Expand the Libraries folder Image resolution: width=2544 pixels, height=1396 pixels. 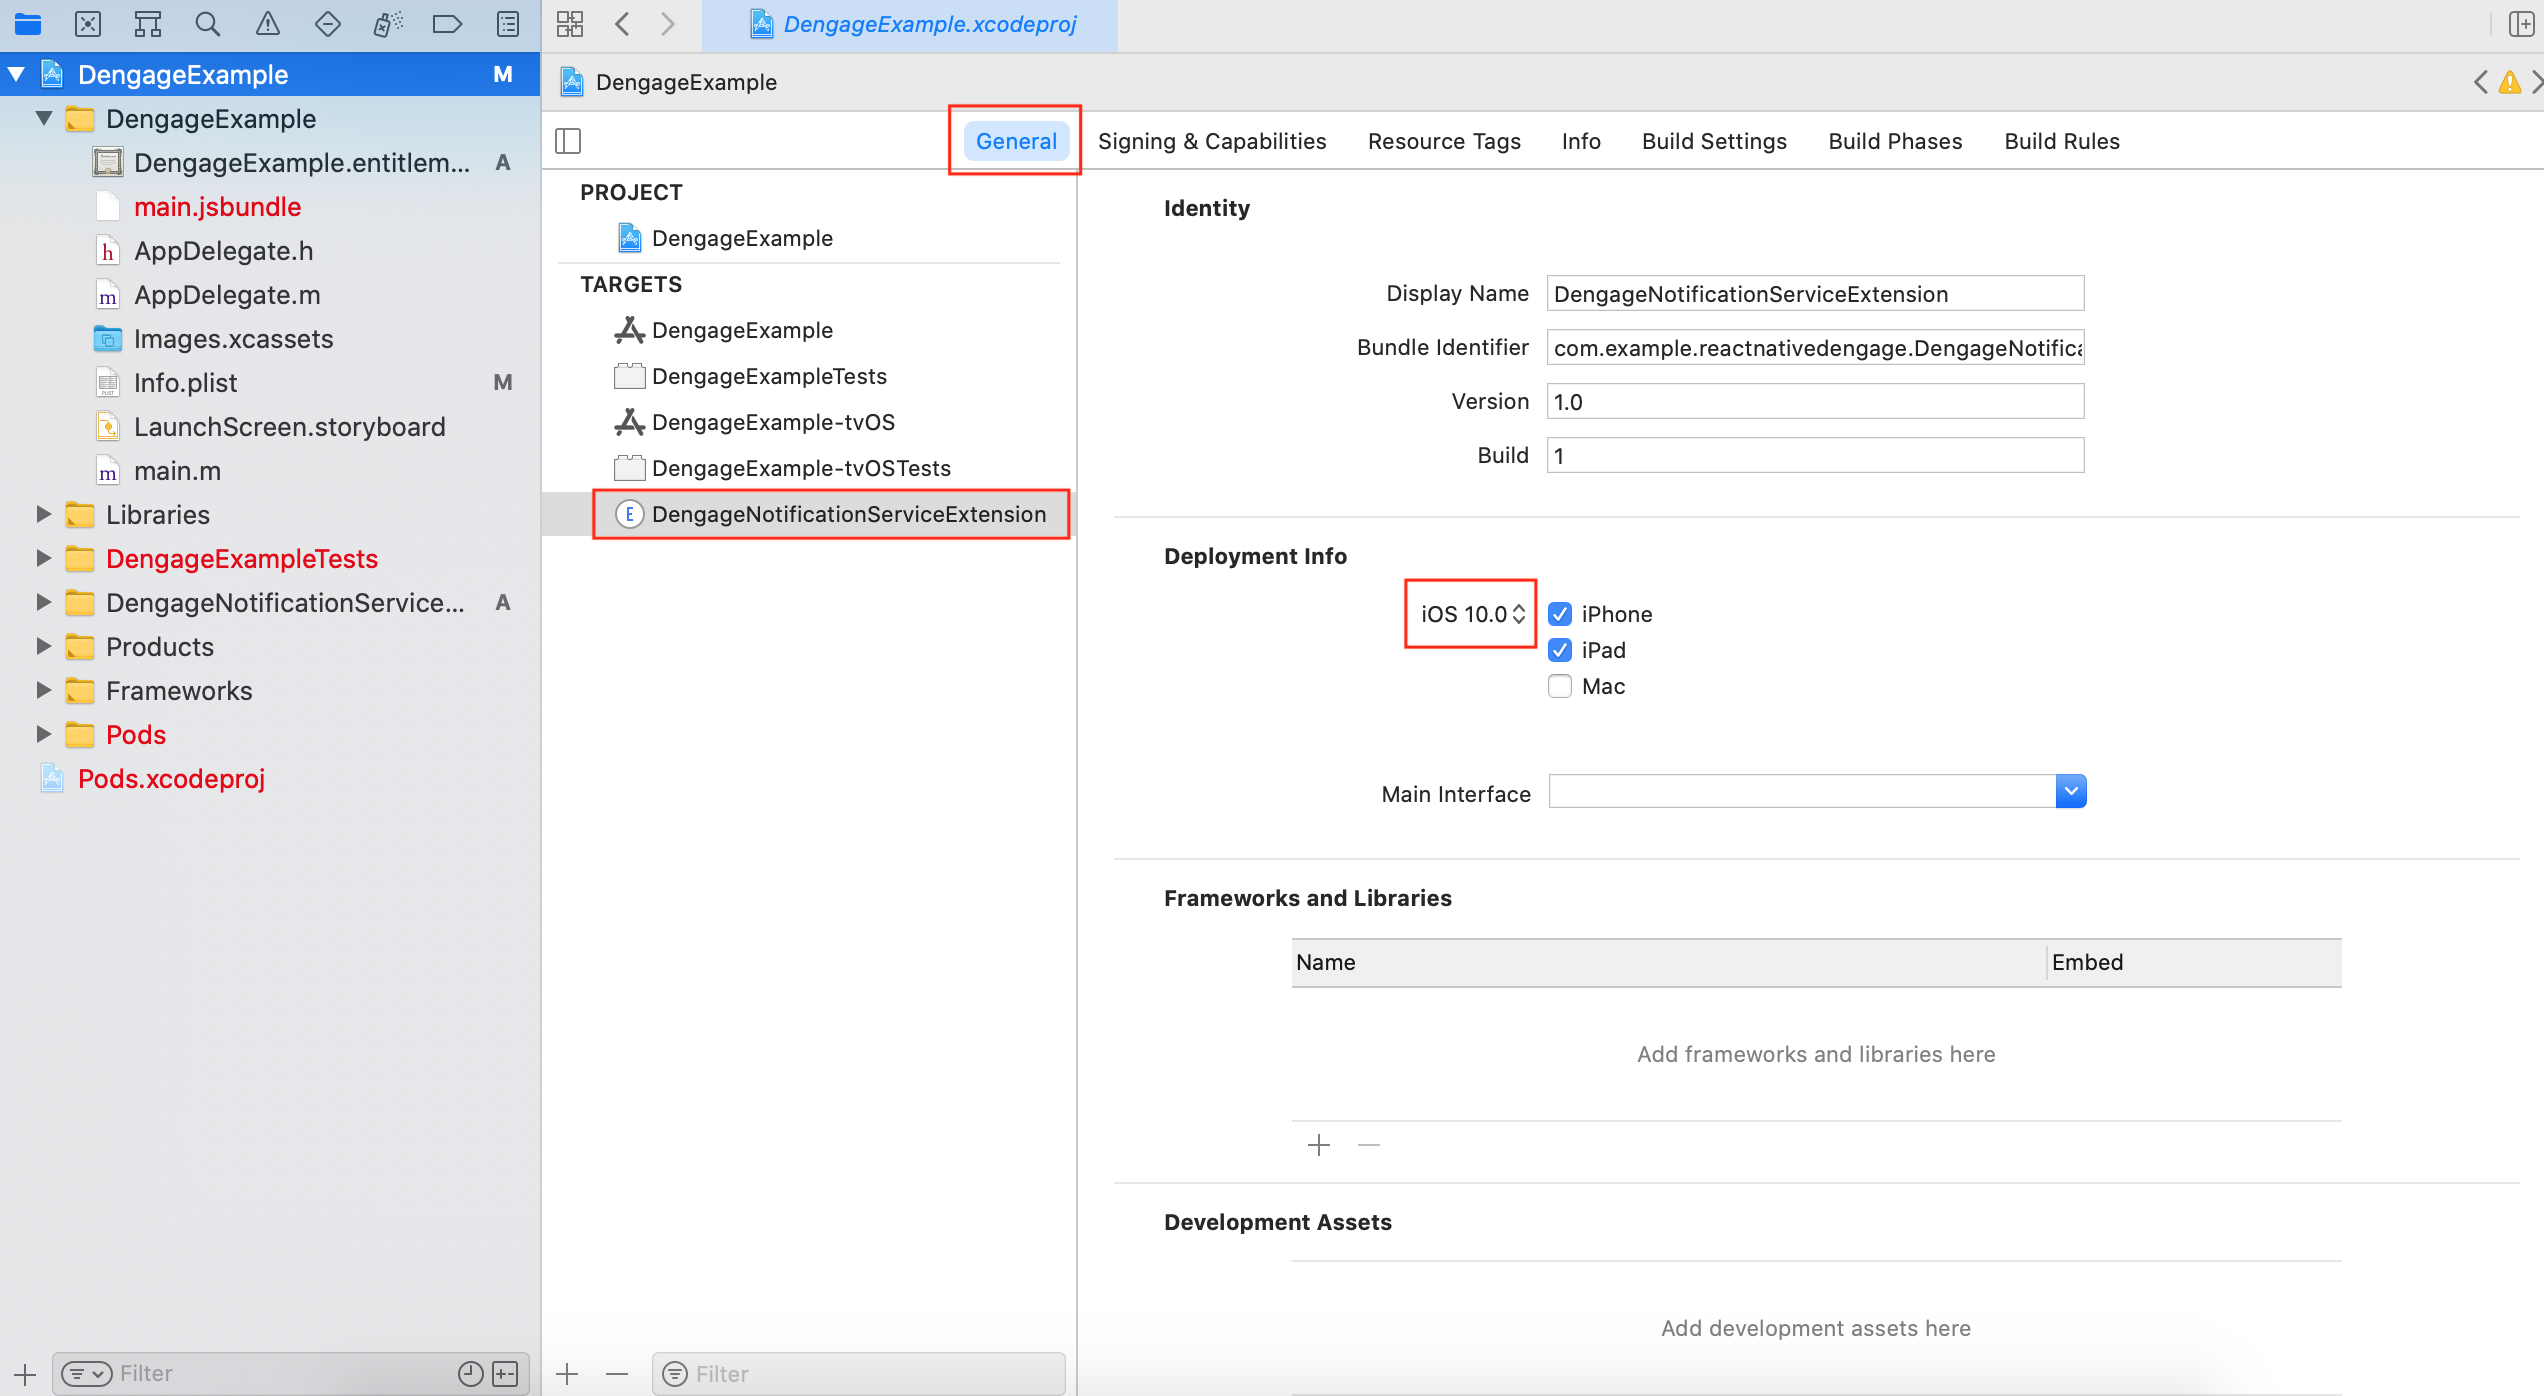[x=44, y=514]
